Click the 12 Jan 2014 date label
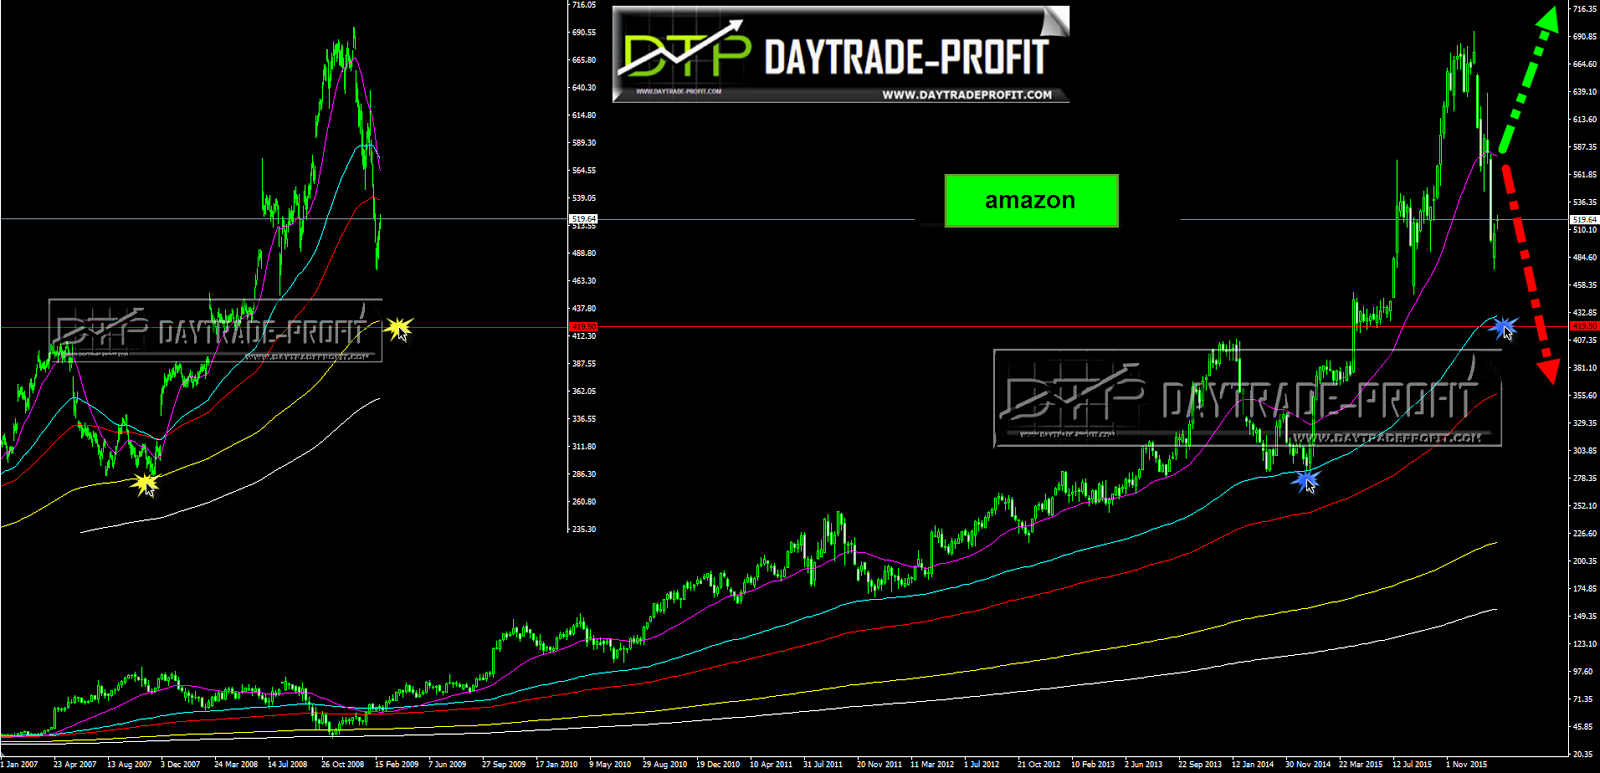Viewport: 1600px width, 773px height. click(x=1253, y=765)
